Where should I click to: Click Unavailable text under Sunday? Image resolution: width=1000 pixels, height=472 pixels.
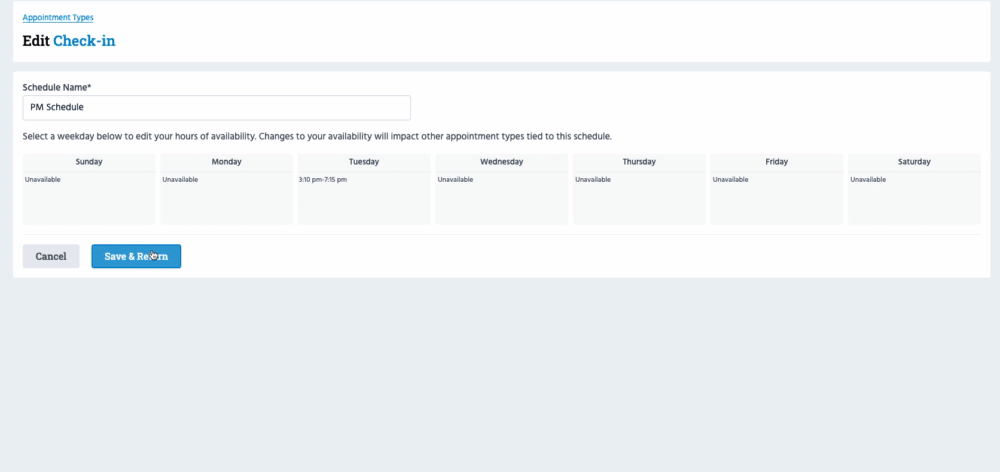tap(43, 180)
